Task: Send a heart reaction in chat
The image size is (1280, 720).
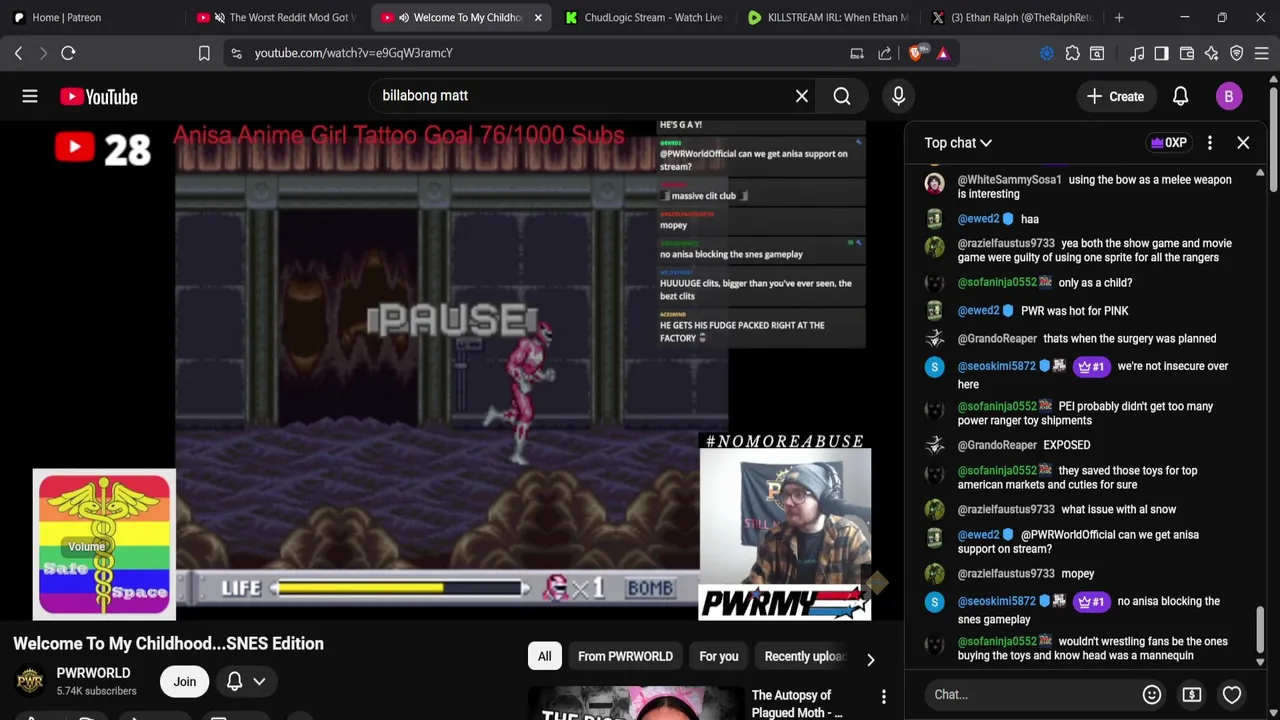Action: click(1232, 694)
